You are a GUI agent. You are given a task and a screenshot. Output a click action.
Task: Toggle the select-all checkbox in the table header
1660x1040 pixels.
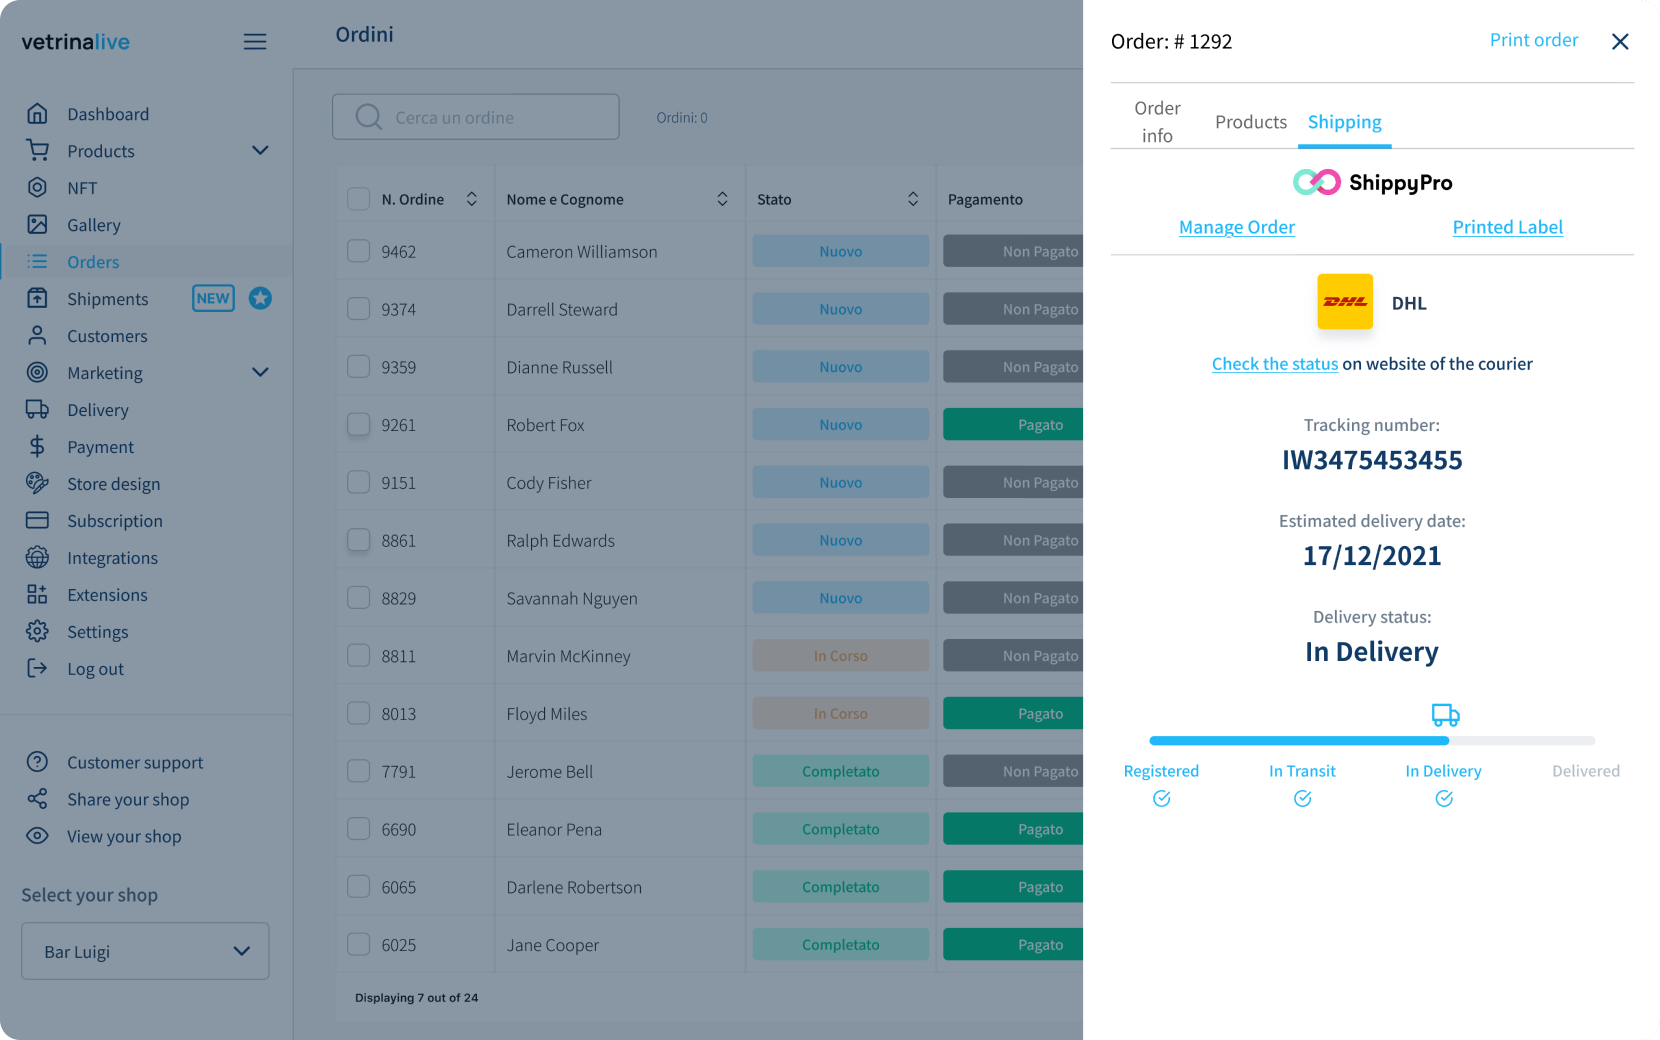click(x=358, y=199)
